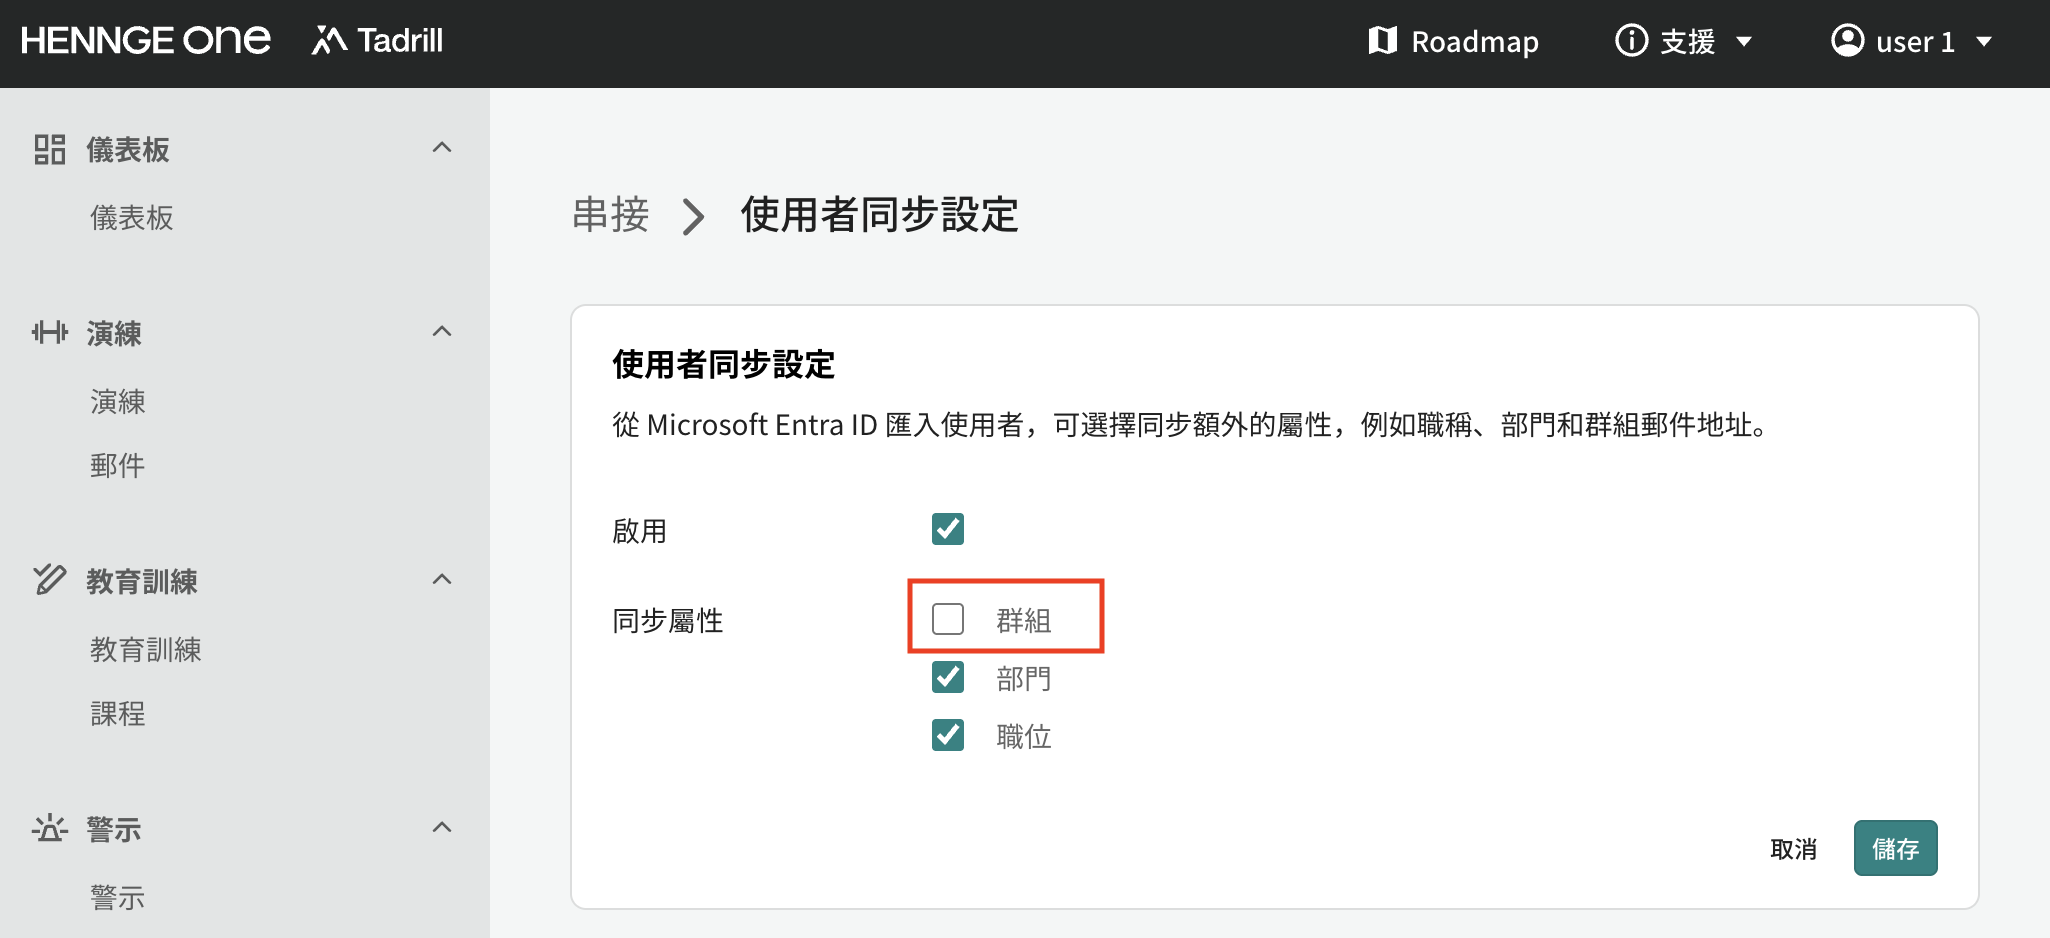Click the 演練 dumbbell icon in sidebar
Image resolution: width=2050 pixels, height=938 pixels.
point(50,332)
